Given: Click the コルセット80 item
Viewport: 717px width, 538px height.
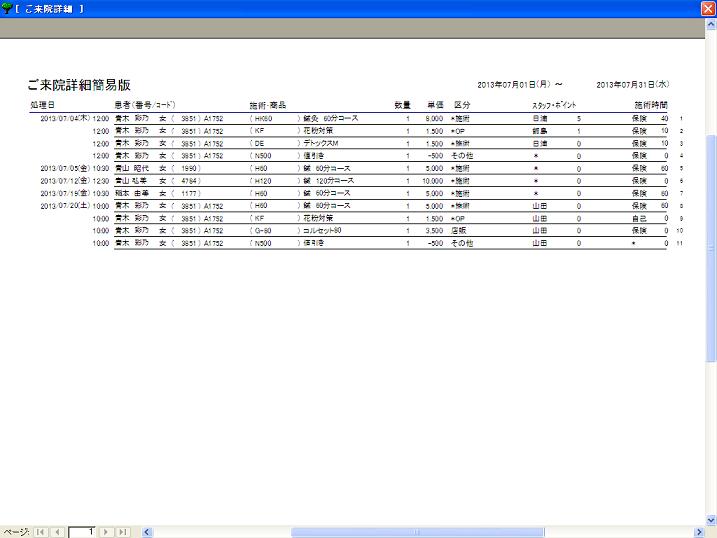Looking at the screenshot, I should point(322,230).
